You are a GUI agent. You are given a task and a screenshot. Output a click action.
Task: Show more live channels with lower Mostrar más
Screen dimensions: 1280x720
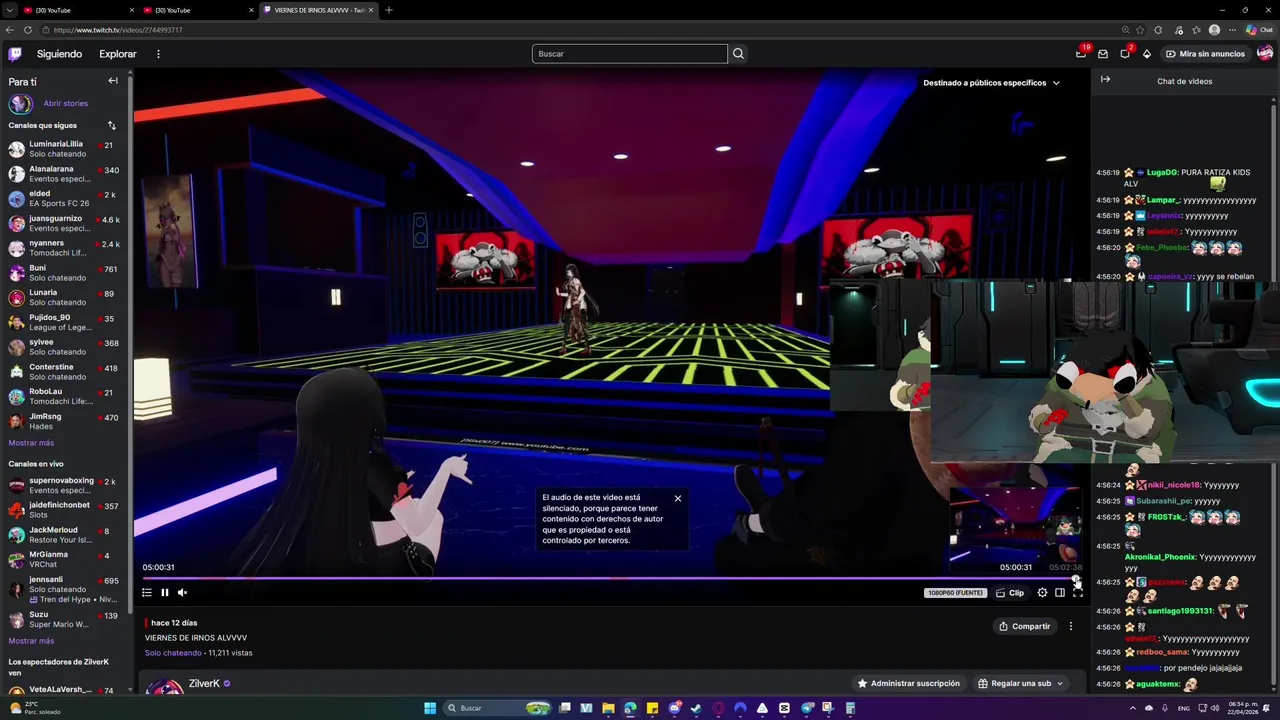(31, 641)
